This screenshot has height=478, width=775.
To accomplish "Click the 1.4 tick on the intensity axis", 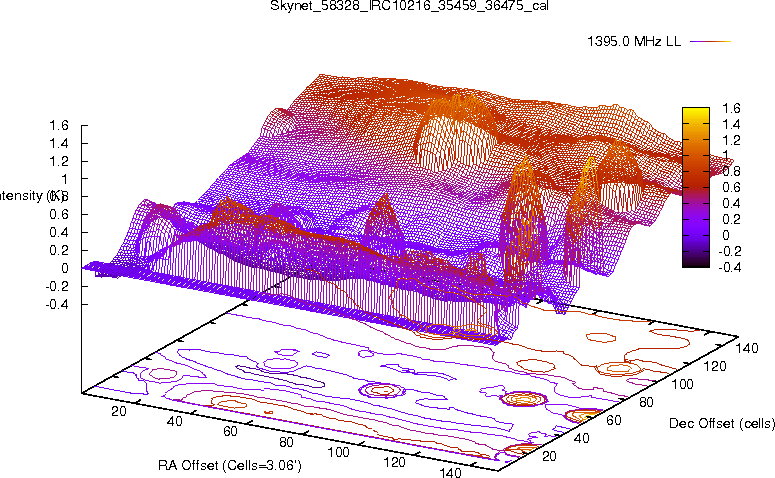I will coord(59,143).
